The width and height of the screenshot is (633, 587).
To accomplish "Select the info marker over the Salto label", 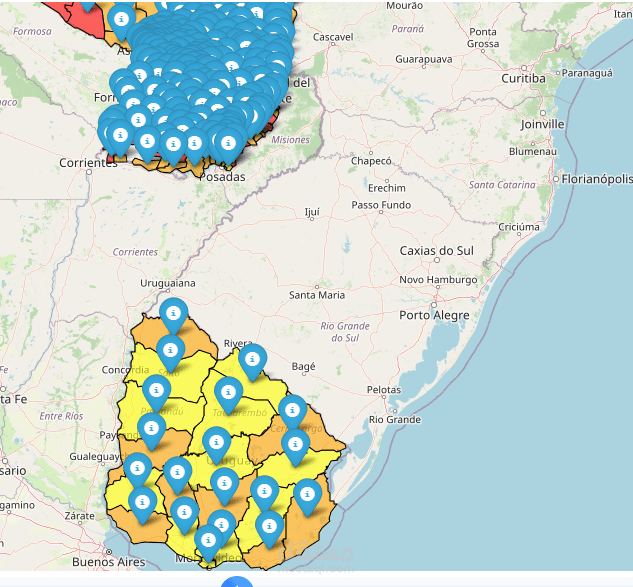I will (170, 351).
